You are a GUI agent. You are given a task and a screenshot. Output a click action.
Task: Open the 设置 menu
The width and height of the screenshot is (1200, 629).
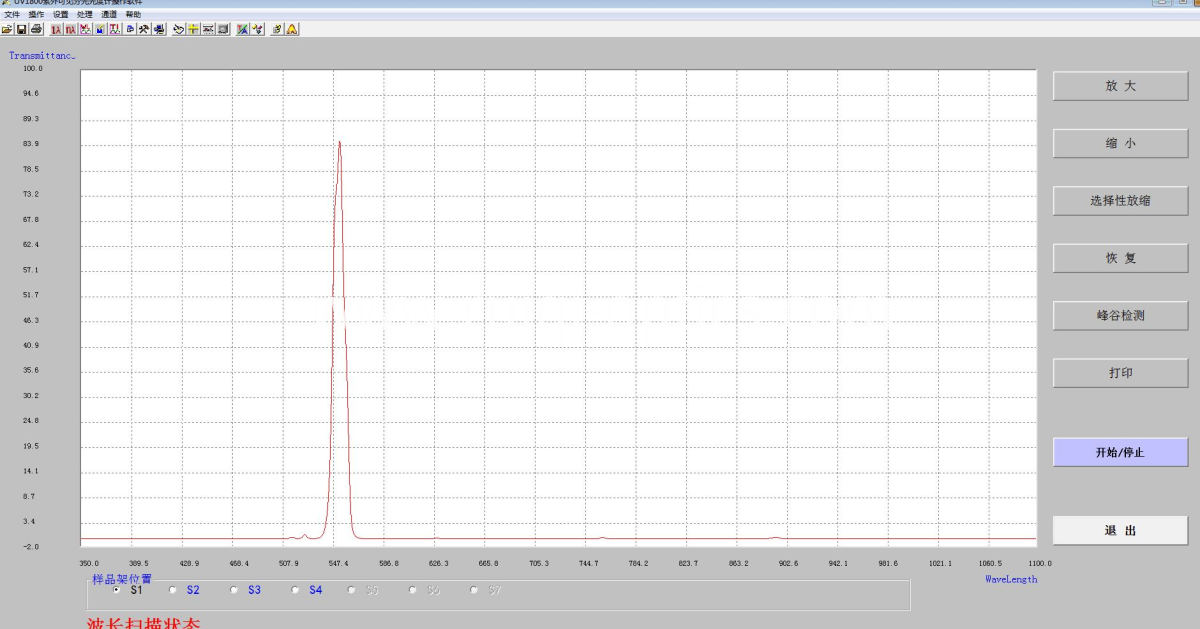point(61,15)
